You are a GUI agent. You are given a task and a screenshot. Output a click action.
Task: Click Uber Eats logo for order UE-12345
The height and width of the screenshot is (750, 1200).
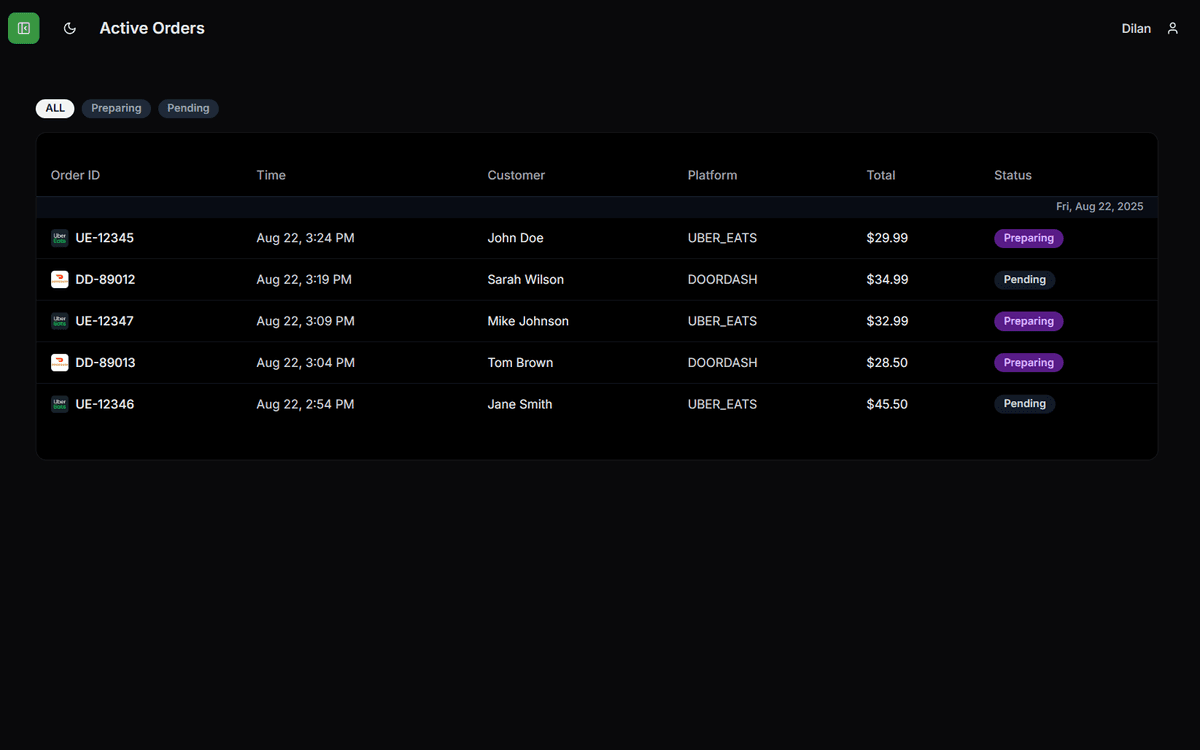point(60,238)
